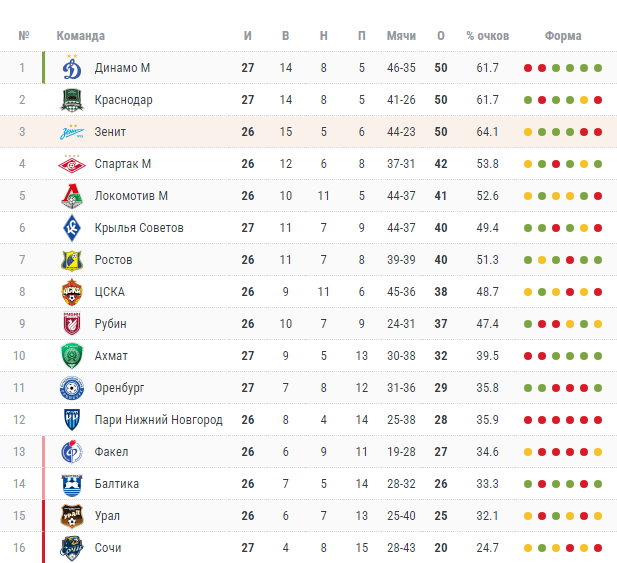This screenshot has width=617, height=563.
Task: Open the Пари Нижний Новгород team link
Action: tap(158, 420)
